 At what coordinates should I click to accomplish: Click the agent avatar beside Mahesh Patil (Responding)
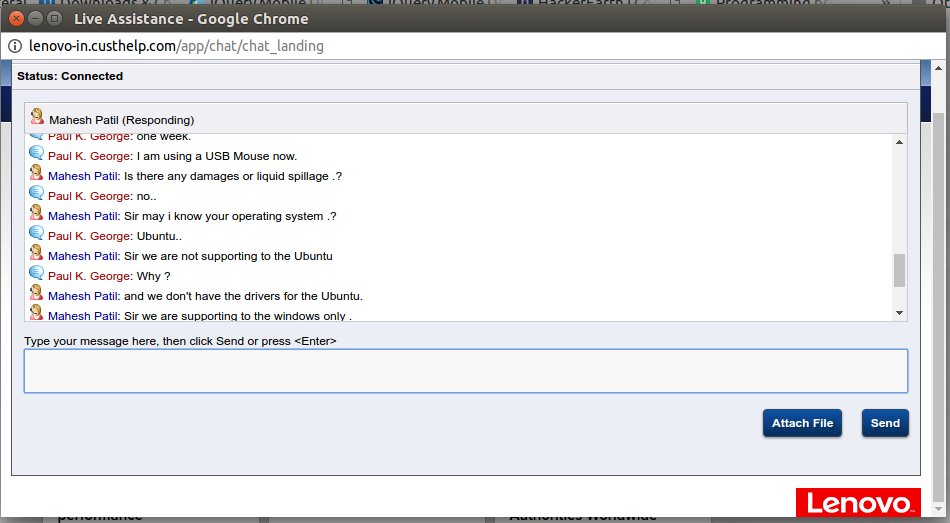tap(37, 116)
